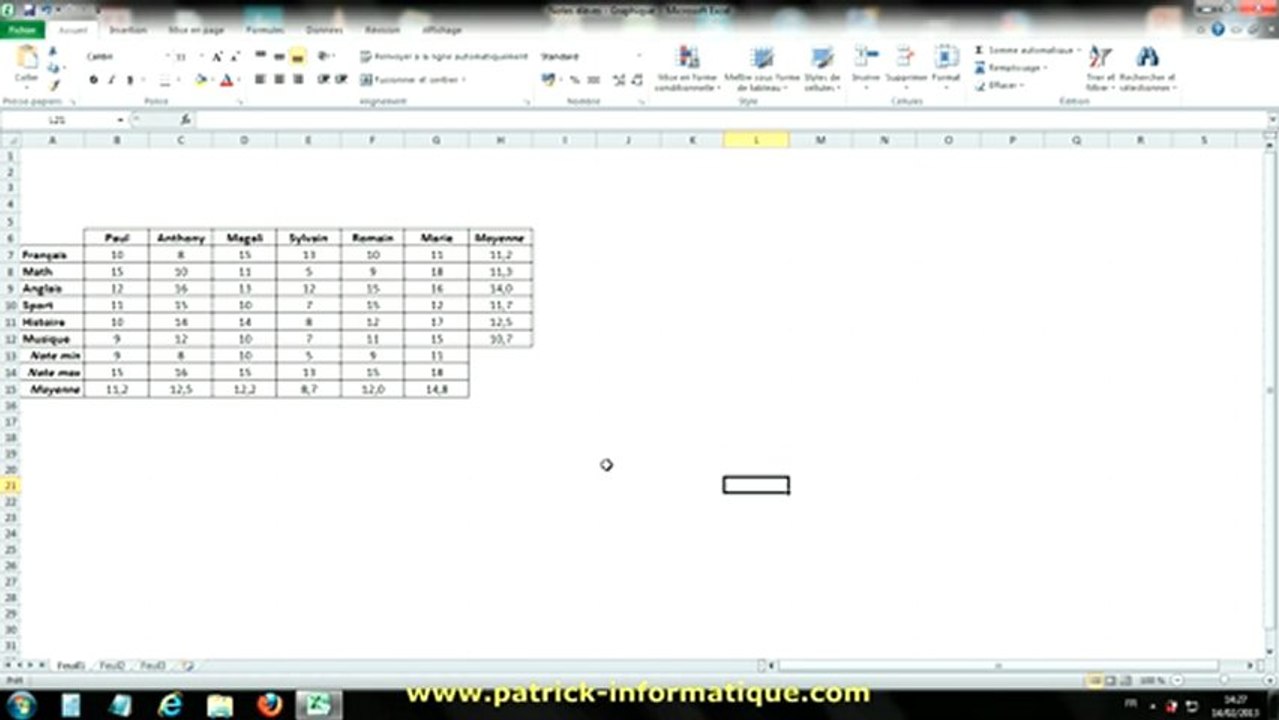
Task: Switch to the Formules tab
Action: (265, 30)
